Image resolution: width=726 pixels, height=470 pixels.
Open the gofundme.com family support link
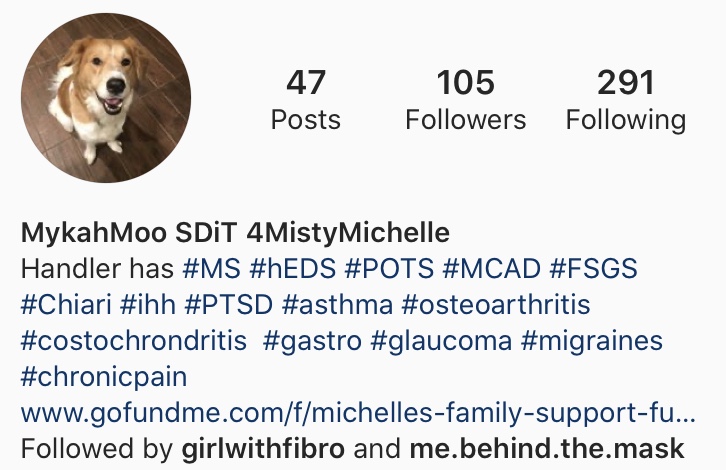click(358, 413)
